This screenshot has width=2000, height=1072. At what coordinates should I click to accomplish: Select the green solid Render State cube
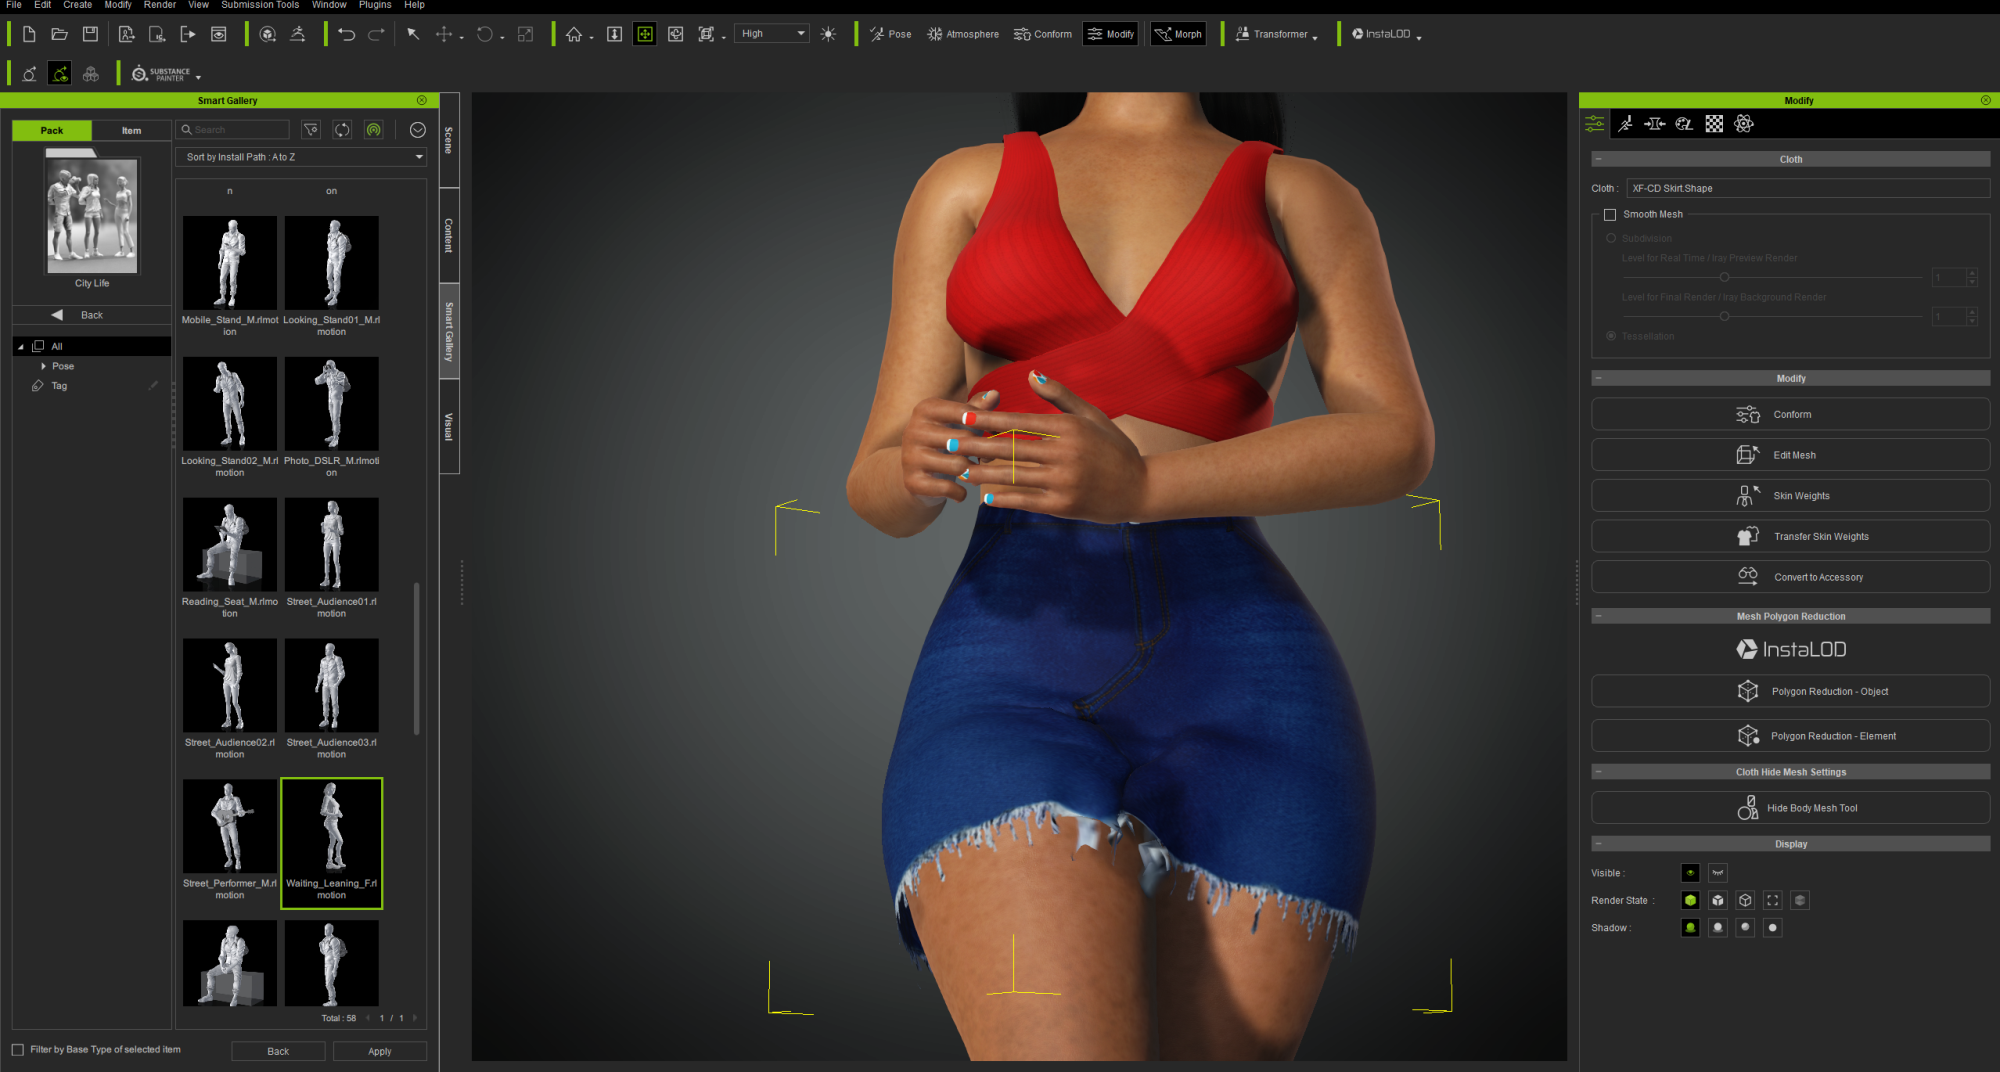click(1690, 900)
